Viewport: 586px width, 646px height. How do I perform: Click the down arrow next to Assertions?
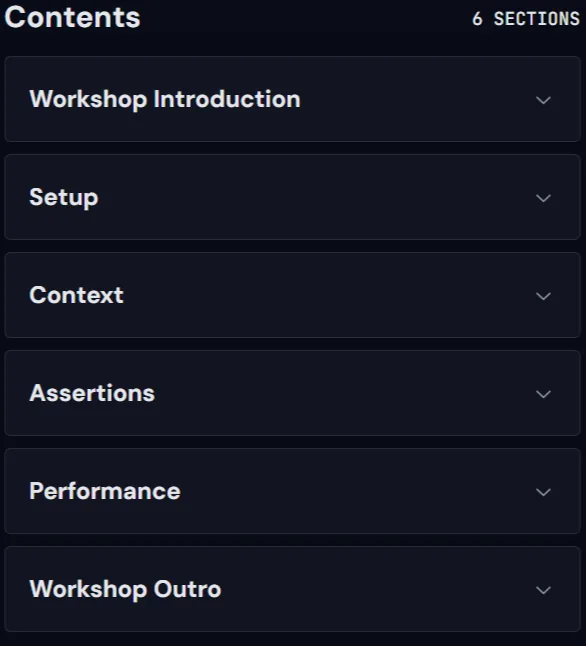[543, 394]
